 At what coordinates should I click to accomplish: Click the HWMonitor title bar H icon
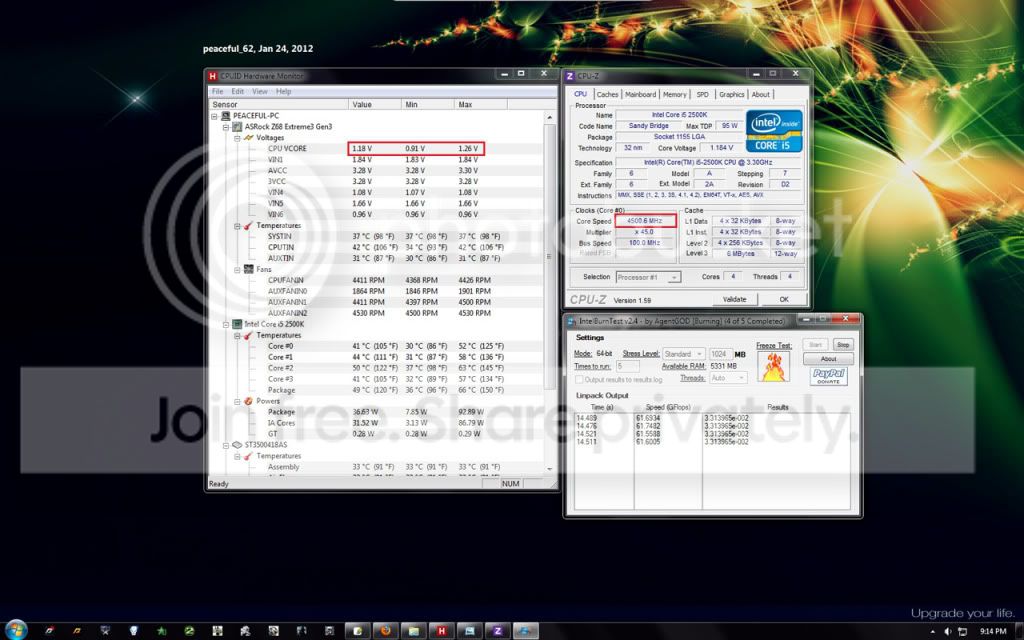coord(213,76)
